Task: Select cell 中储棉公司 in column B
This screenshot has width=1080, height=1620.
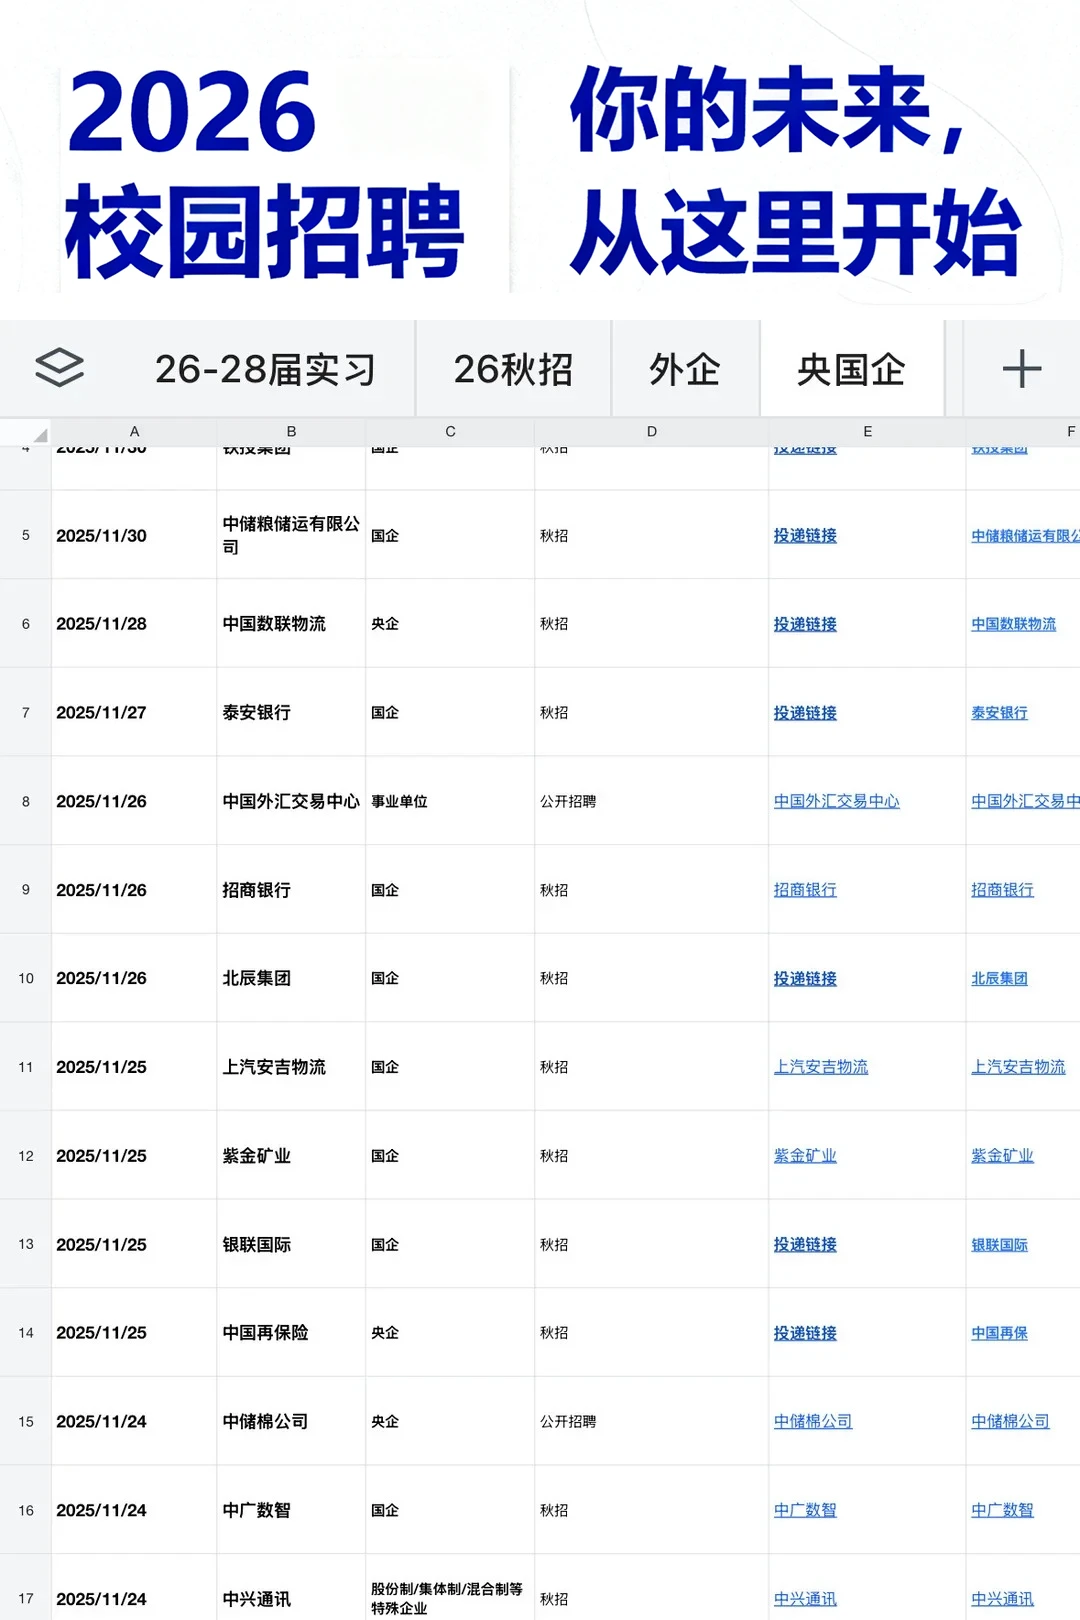Action: pyautogui.click(x=291, y=1421)
